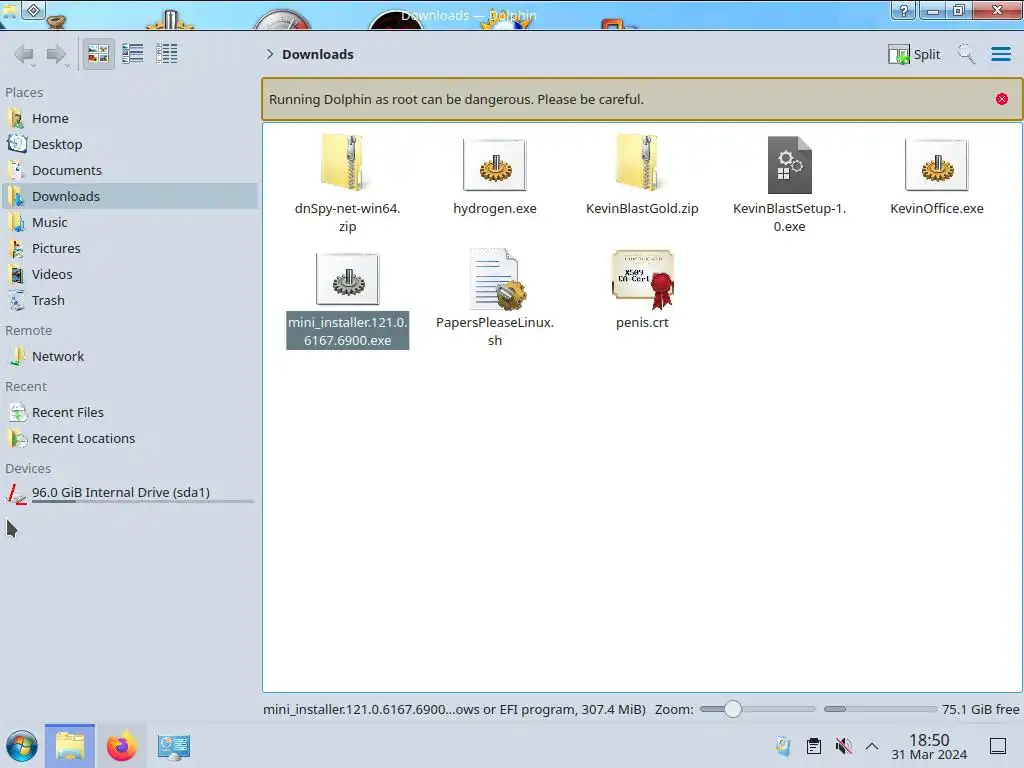Image resolution: width=1024 pixels, height=768 pixels.
Task: Open the window menu icon in title bar
Action: (34, 10)
